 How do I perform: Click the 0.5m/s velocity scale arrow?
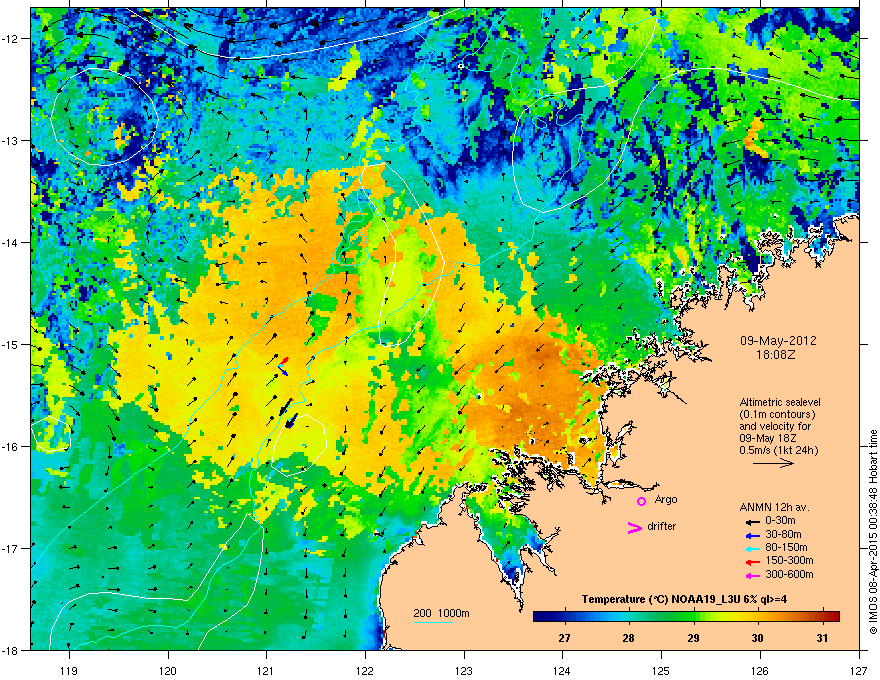pos(773,463)
